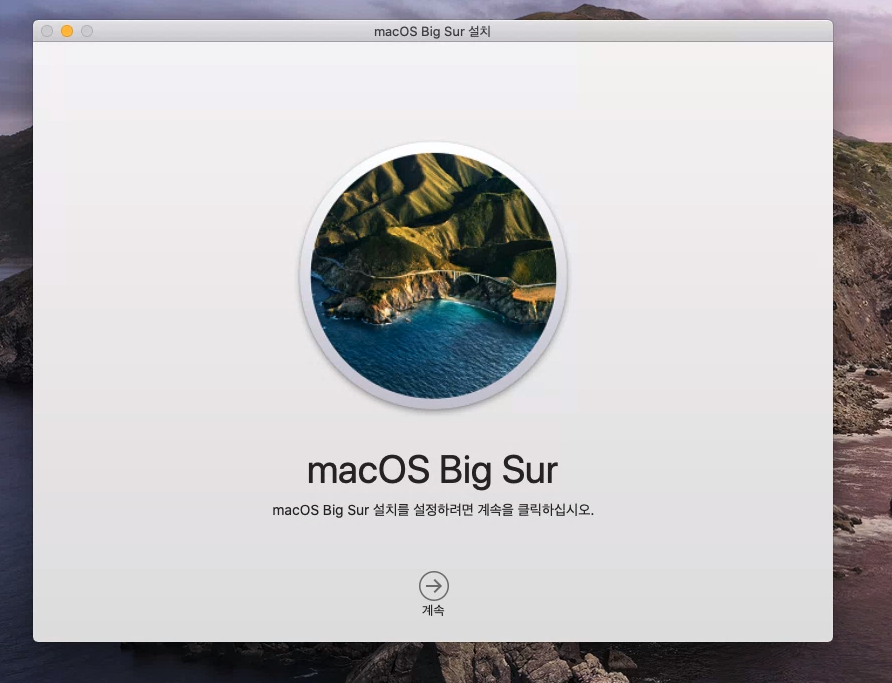Click the 'macOS Big Sur 설치' window title

click(x=432, y=31)
